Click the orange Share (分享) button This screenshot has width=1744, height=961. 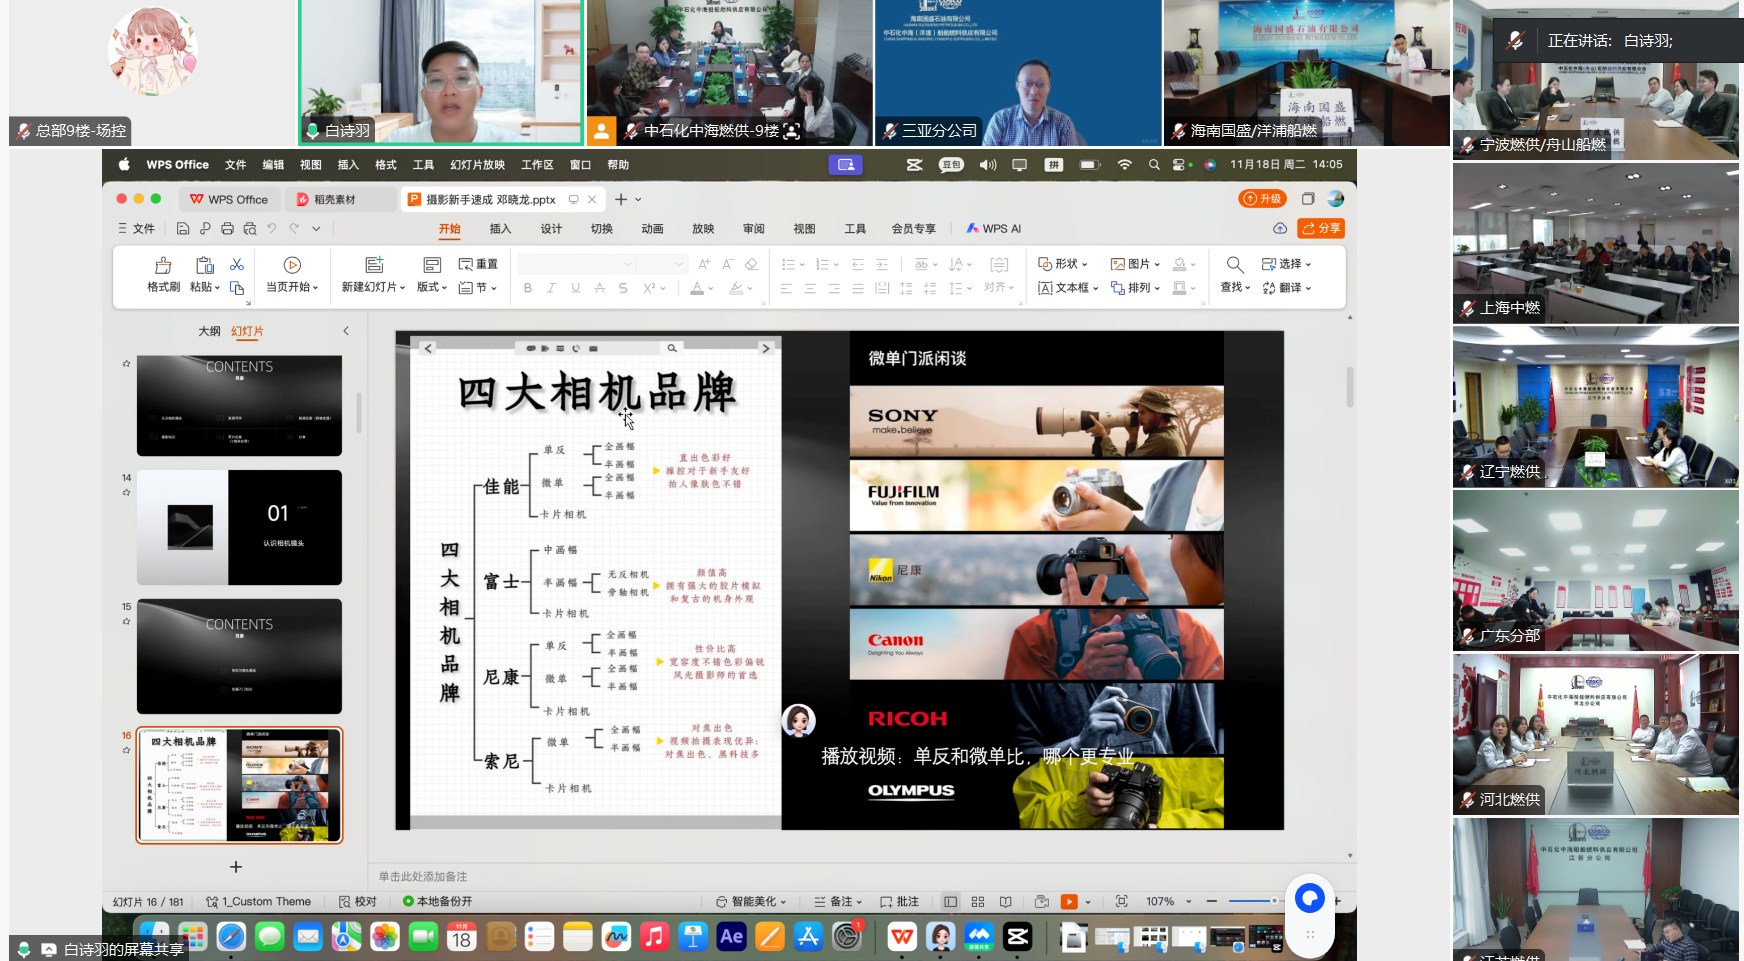[x=1320, y=229]
